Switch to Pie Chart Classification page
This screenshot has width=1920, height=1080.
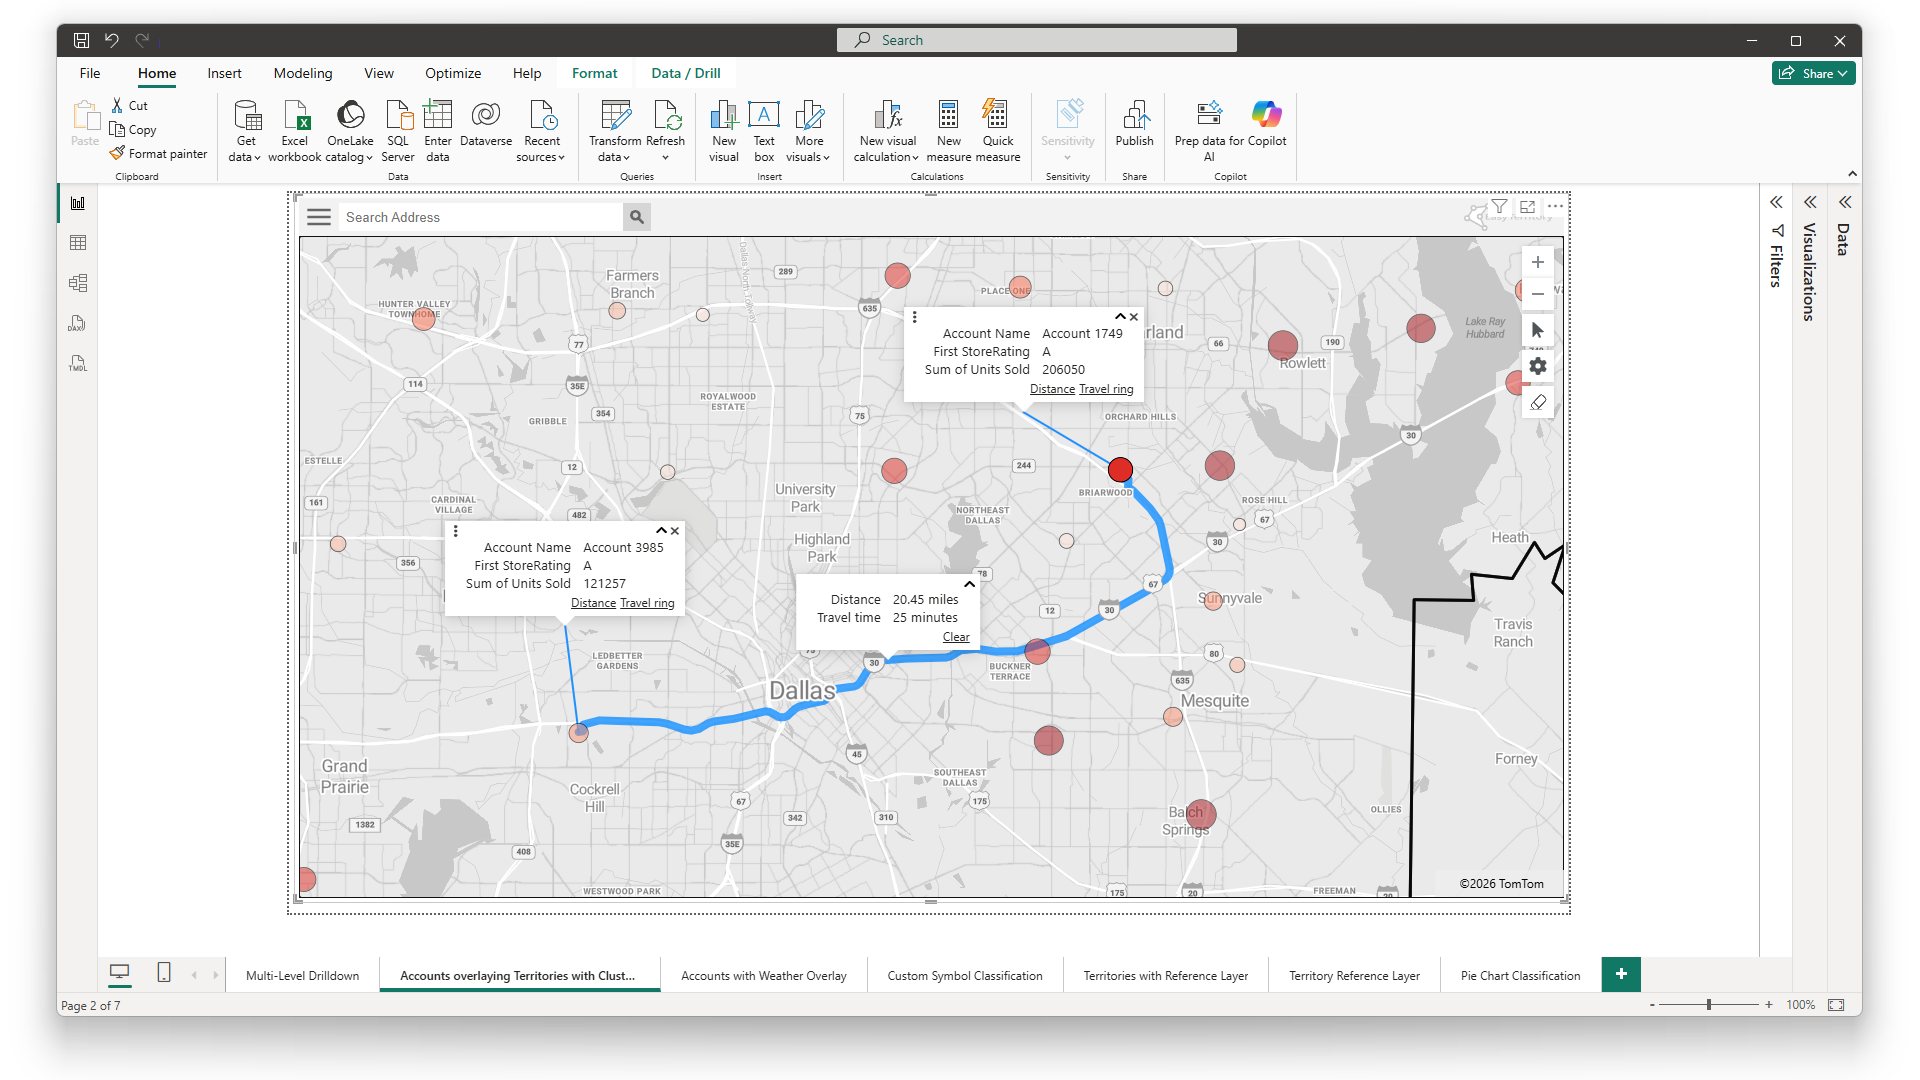1520,976
